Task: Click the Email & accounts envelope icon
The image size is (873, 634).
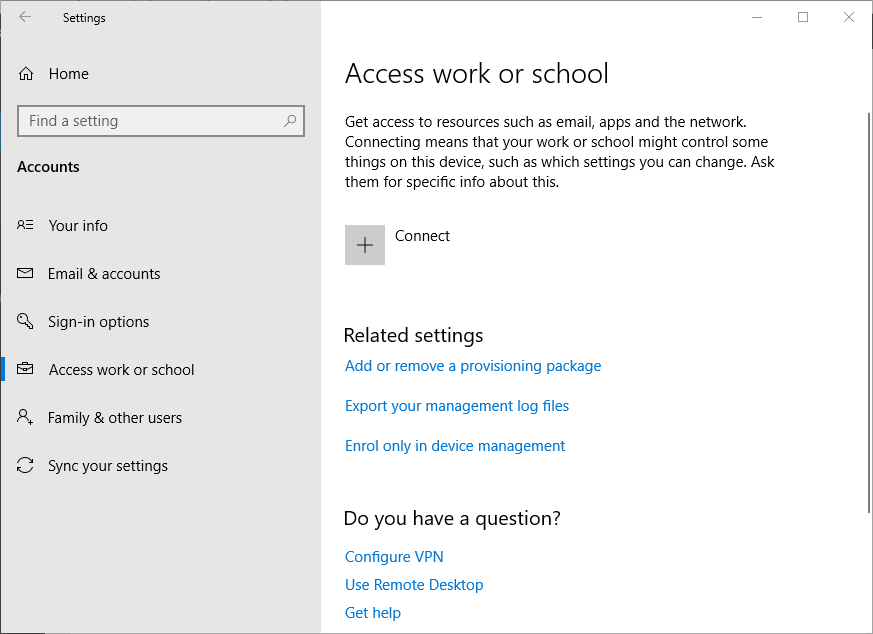Action: click(x=25, y=273)
